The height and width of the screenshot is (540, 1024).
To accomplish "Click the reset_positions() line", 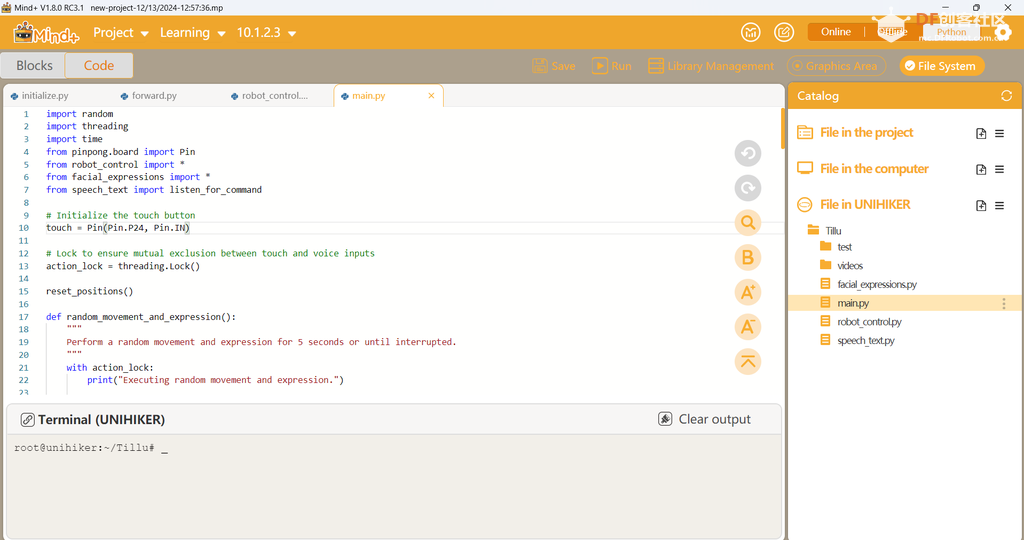I will [89, 291].
